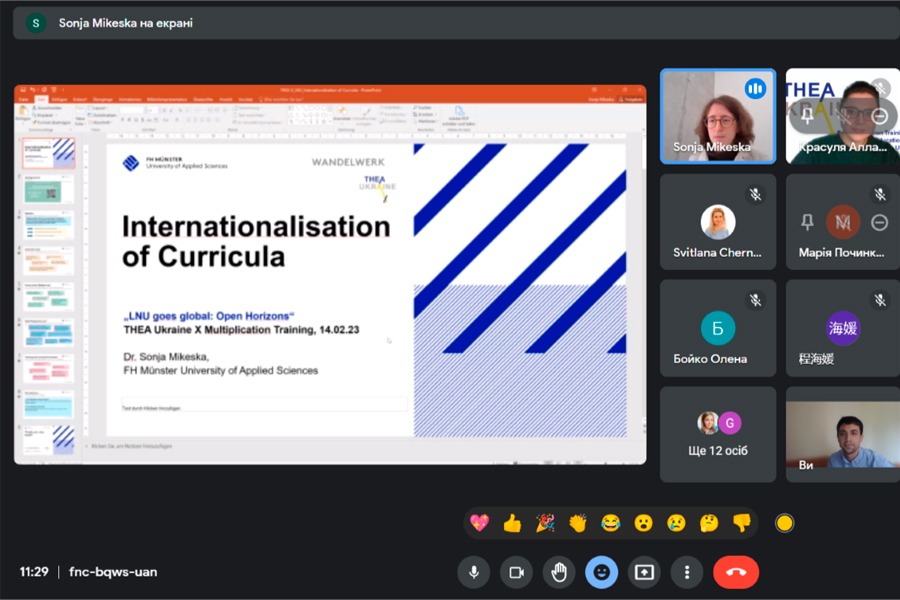This screenshot has height=600, width=900.
Task: Close the emoji reactions bar
Action: tap(602, 572)
